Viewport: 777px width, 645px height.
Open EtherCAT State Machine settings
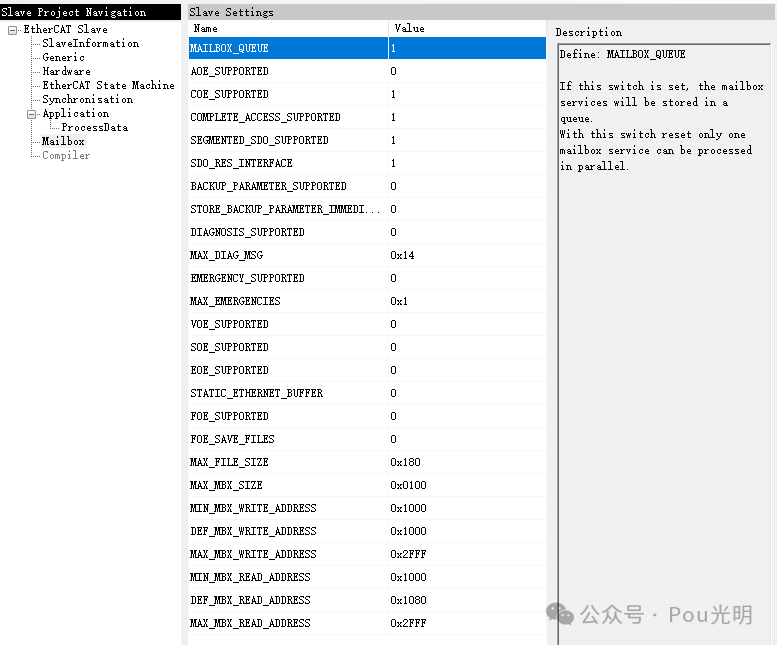(108, 85)
